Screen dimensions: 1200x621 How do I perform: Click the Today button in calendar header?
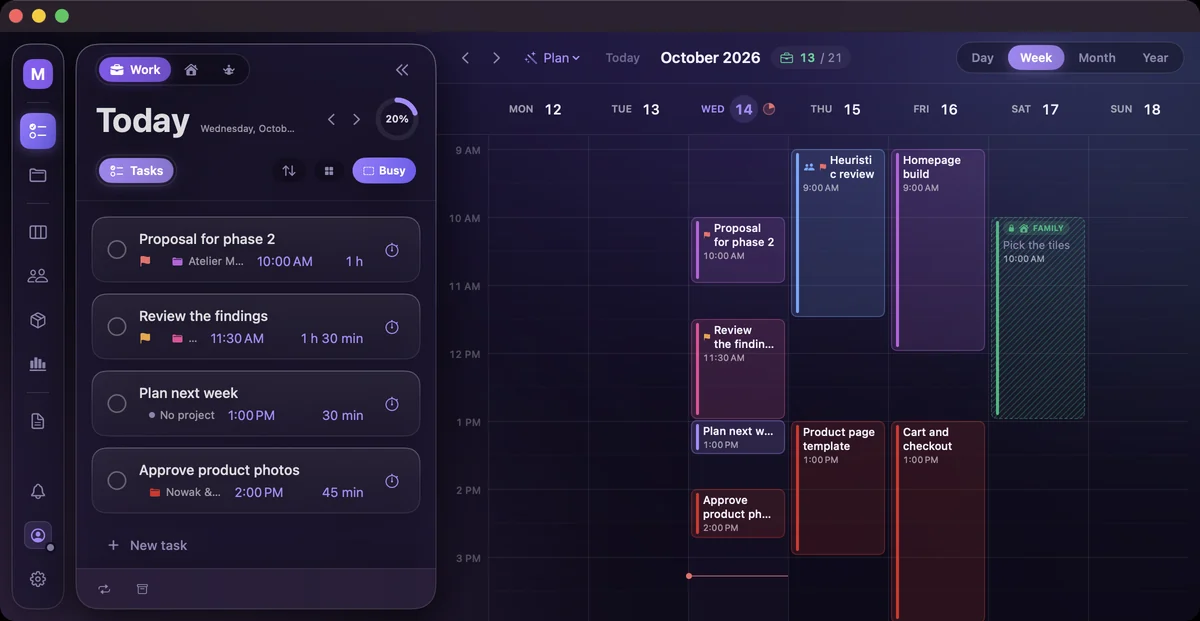622,58
